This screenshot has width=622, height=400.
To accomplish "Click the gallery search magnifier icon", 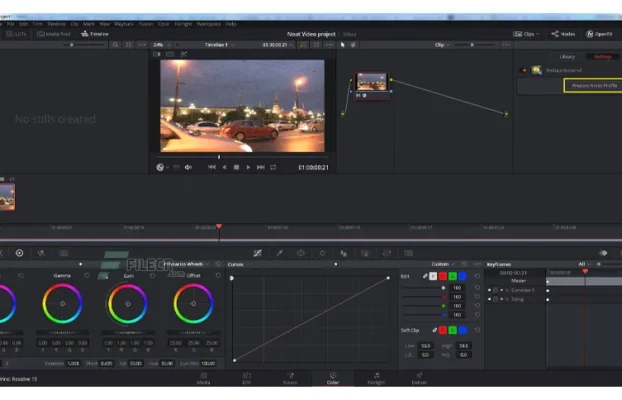I will pyautogui.click(x=115, y=45).
